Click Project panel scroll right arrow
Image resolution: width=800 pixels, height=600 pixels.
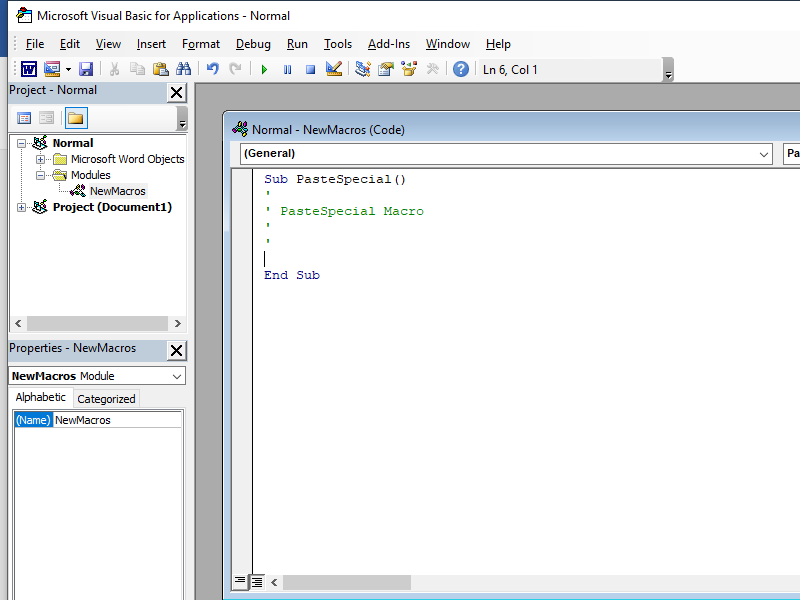click(178, 323)
